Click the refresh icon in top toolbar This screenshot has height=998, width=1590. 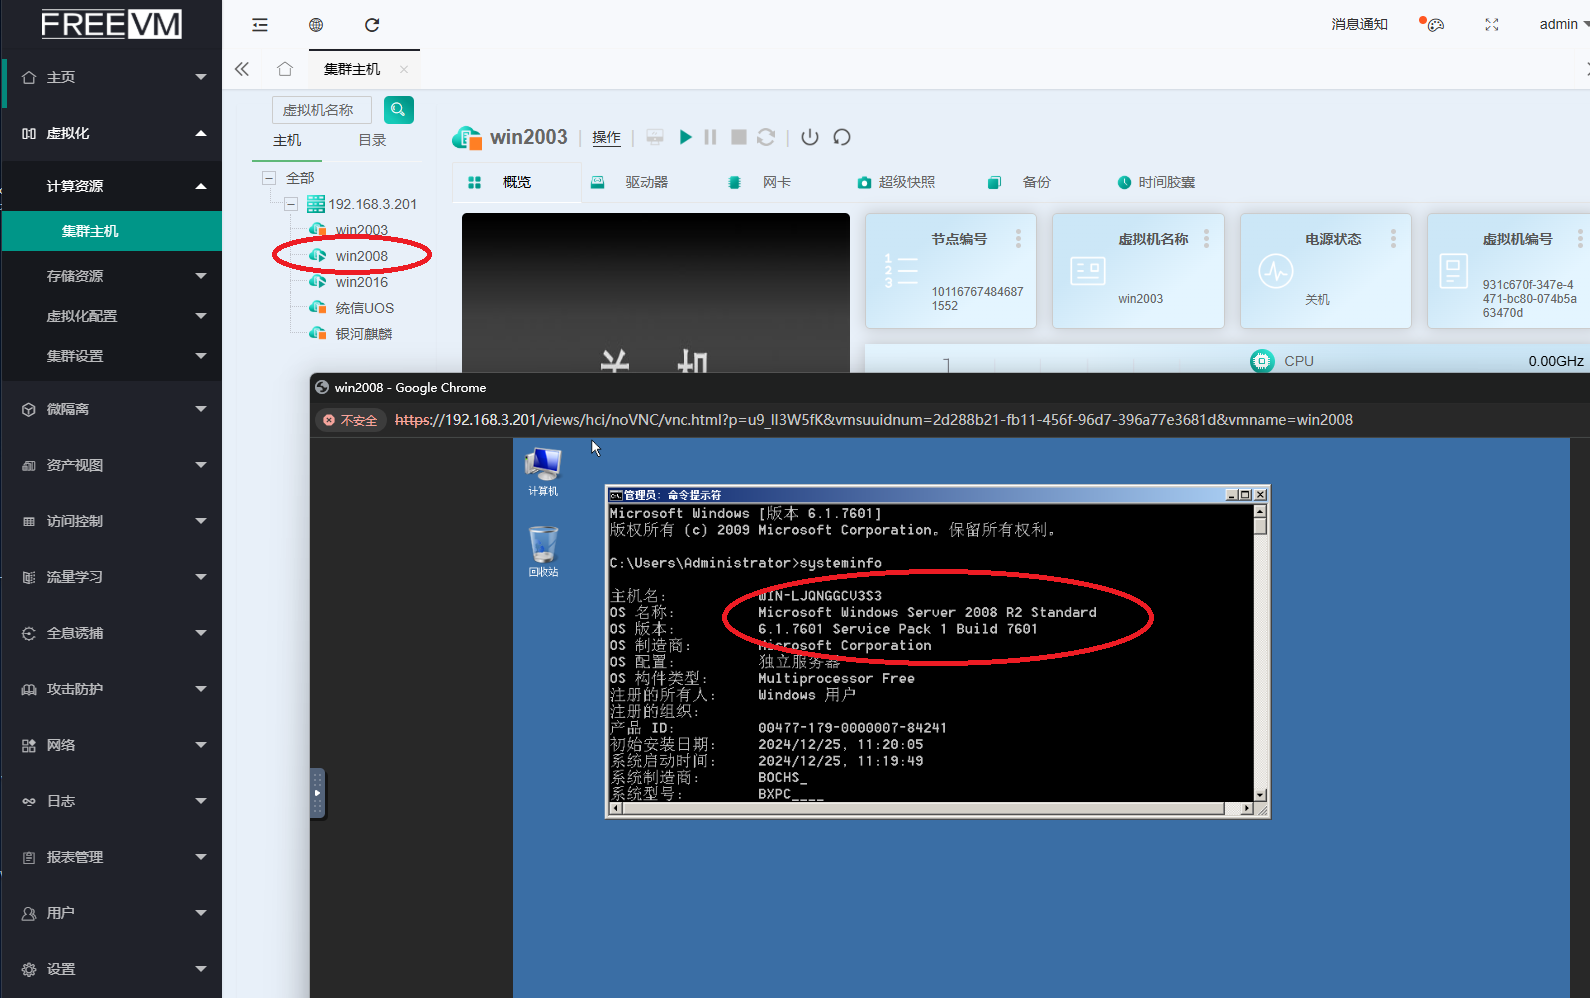(x=372, y=25)
